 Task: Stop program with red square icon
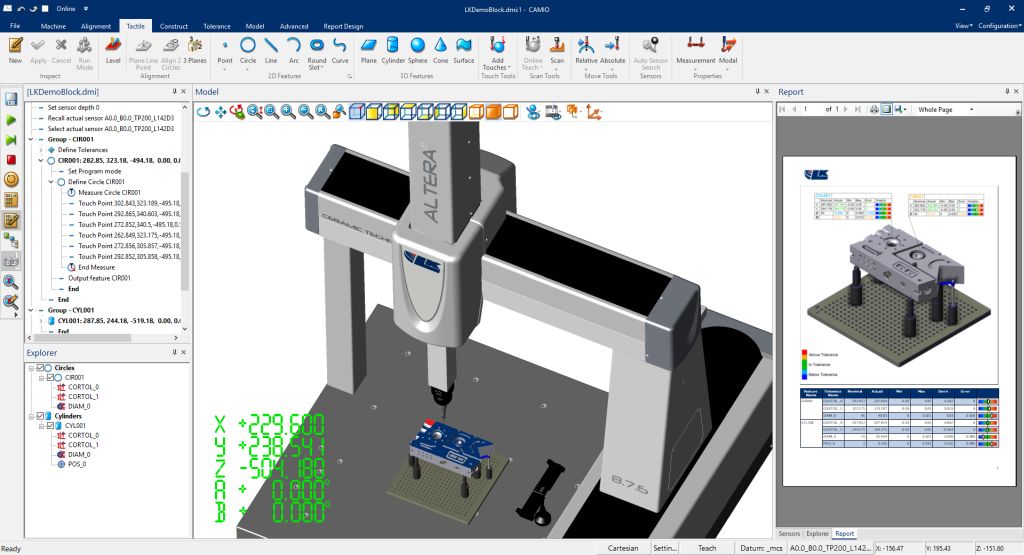[11, 159]
